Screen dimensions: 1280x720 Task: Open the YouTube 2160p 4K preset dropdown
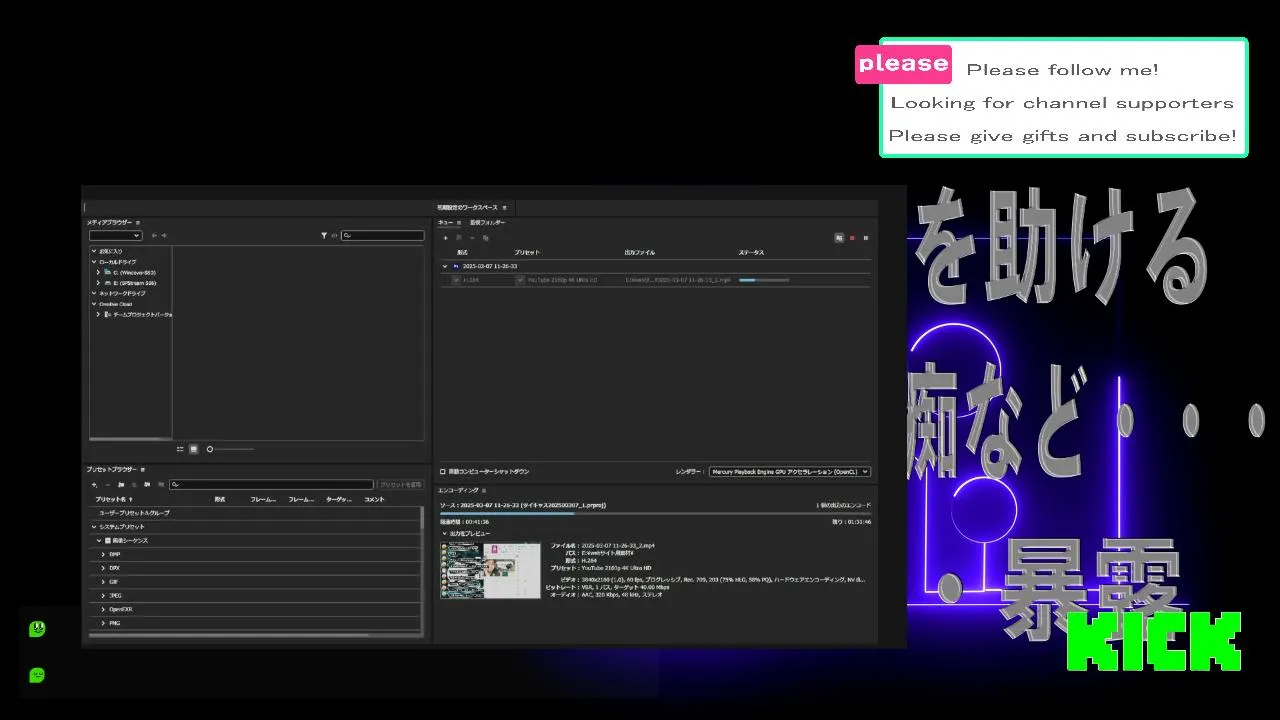pyautogui.click(x=520, y=281)
